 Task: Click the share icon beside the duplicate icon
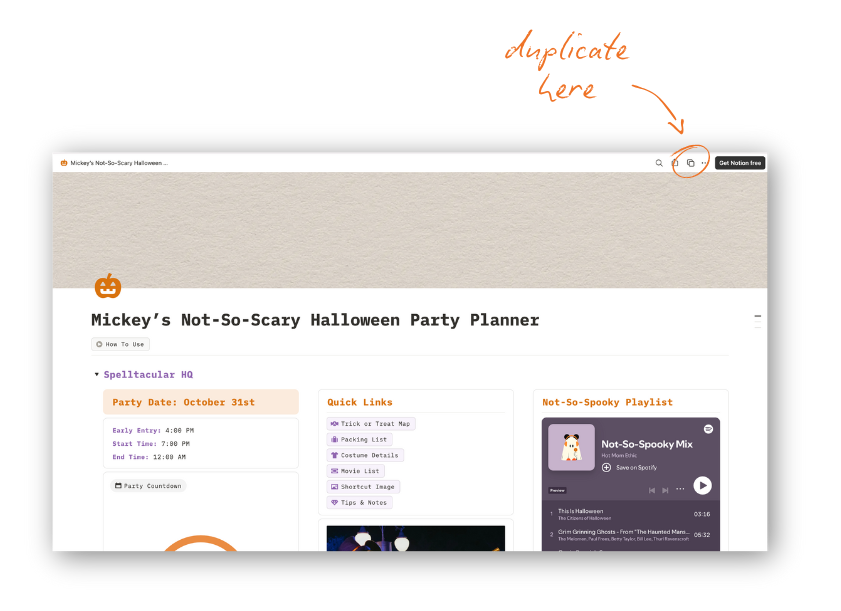pyautogui.click(x=675, y=163)
